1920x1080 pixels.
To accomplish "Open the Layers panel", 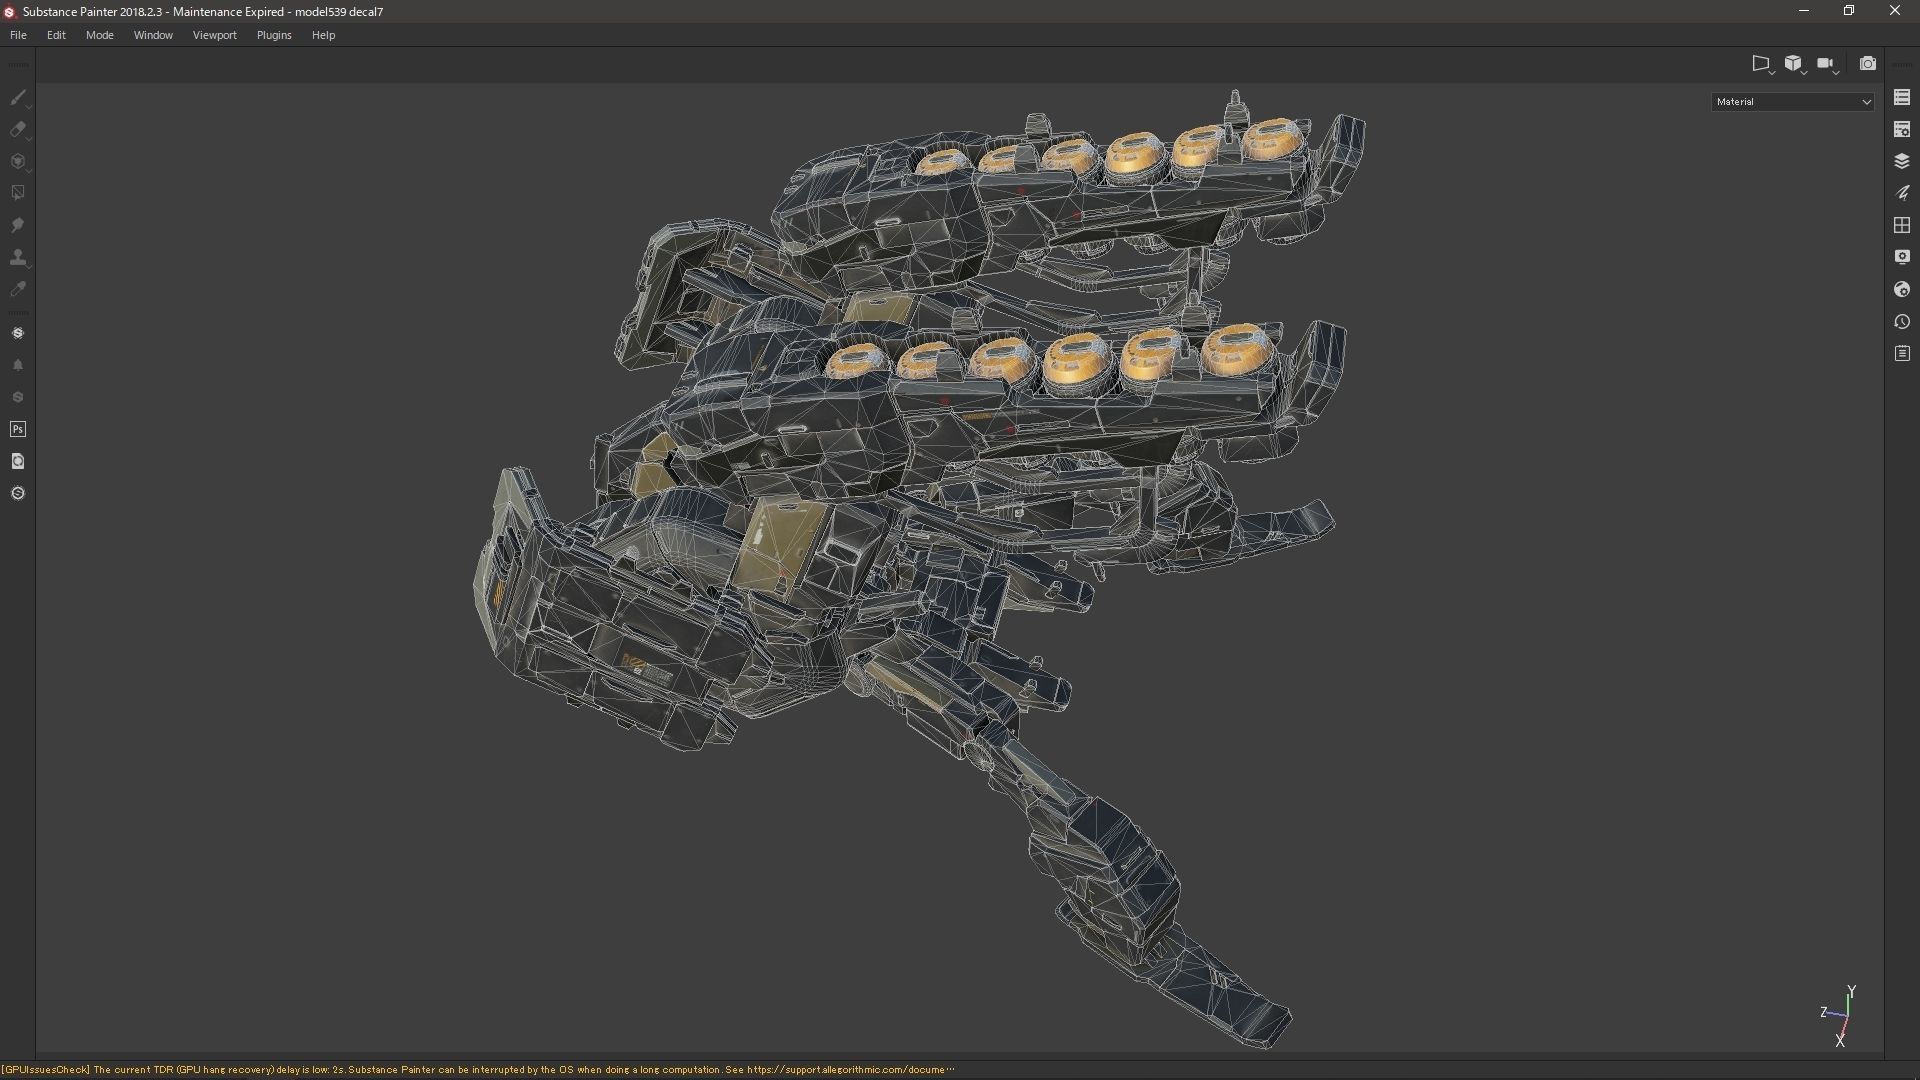I will pyautogui.click(x=1902, y=161).
